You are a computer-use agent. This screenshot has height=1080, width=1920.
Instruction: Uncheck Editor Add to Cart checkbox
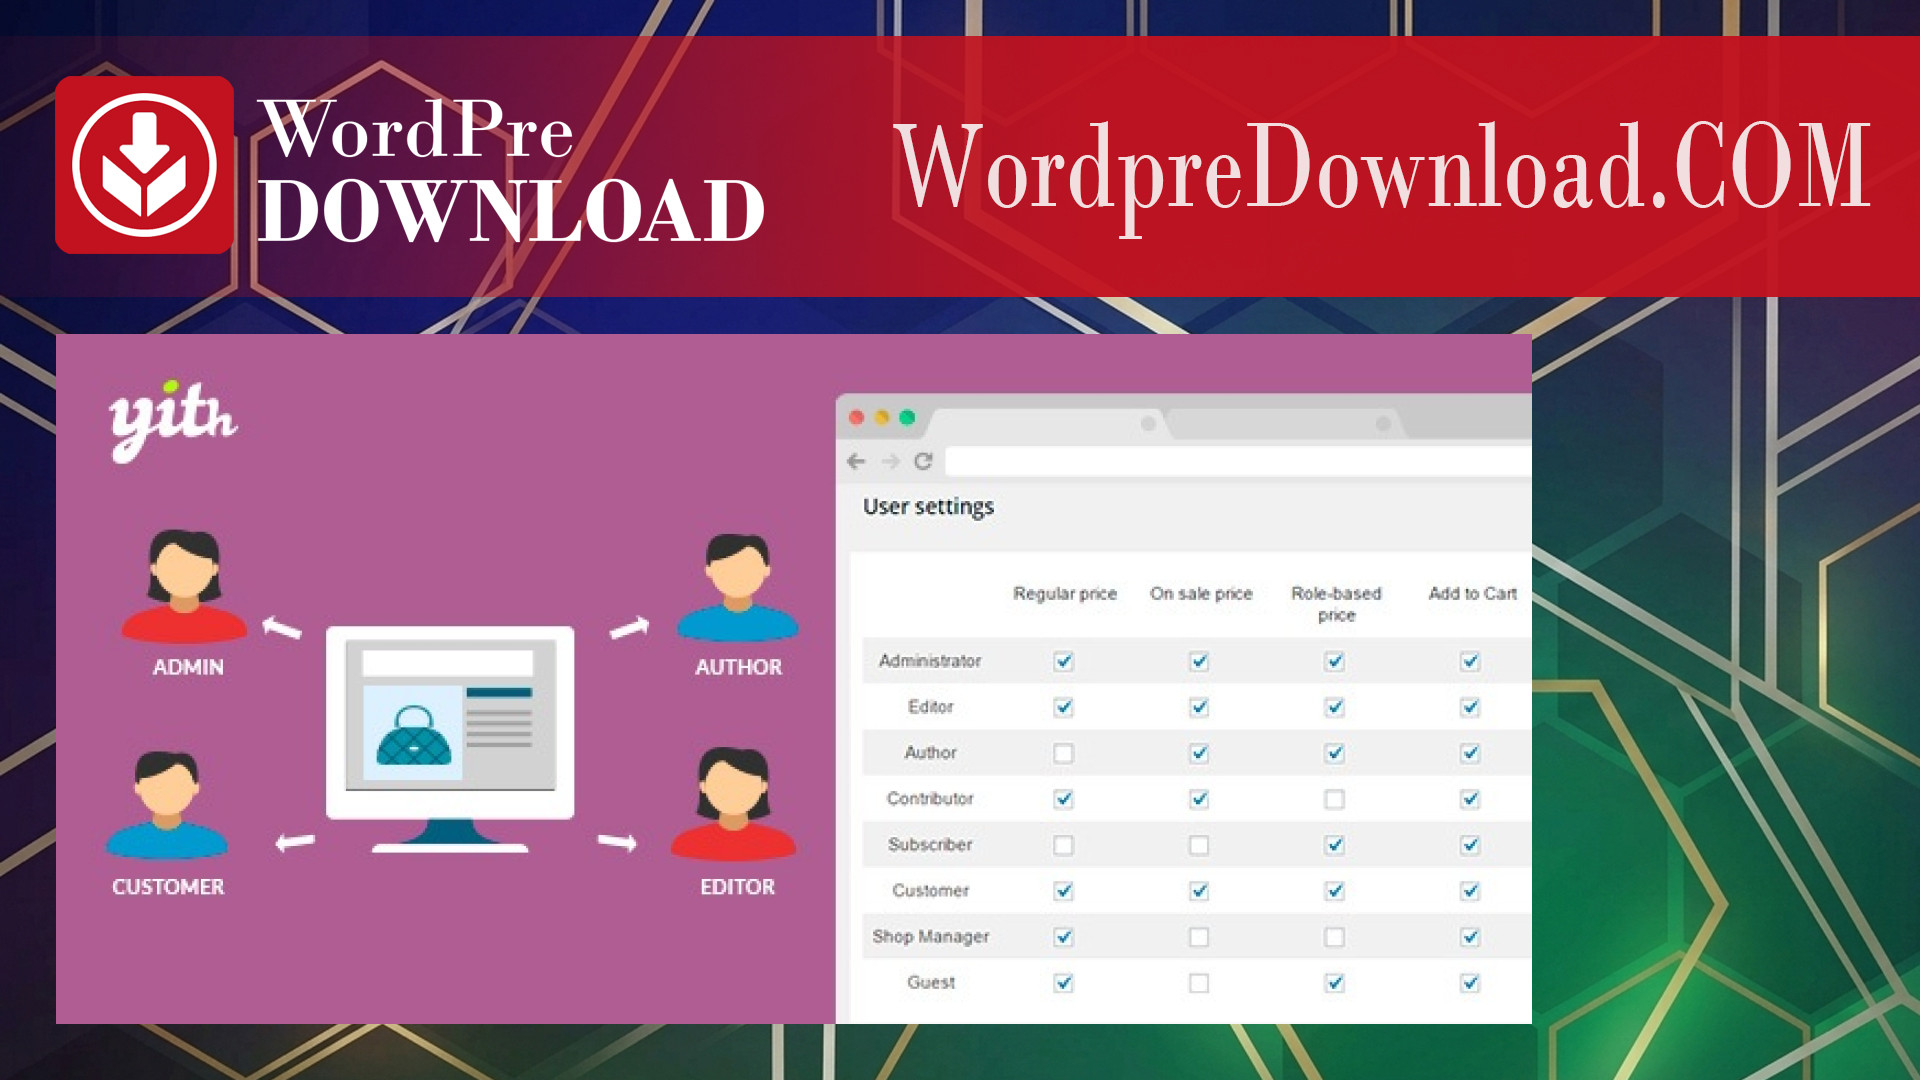tap(1470, 707)
